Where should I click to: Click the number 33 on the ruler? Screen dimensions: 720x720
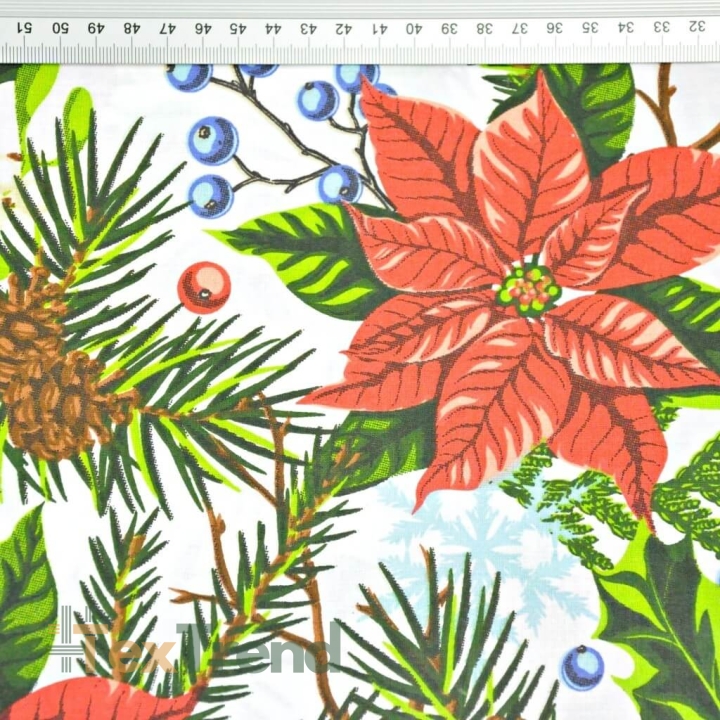point(662,27)
